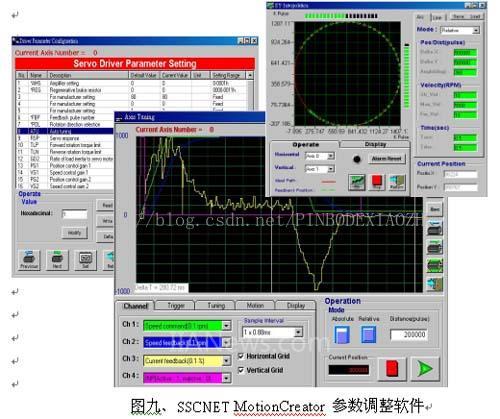Viewport: 500px width, 419px height.
Task: Open the Vertical axis dropdown
Action: coord(330,169)
